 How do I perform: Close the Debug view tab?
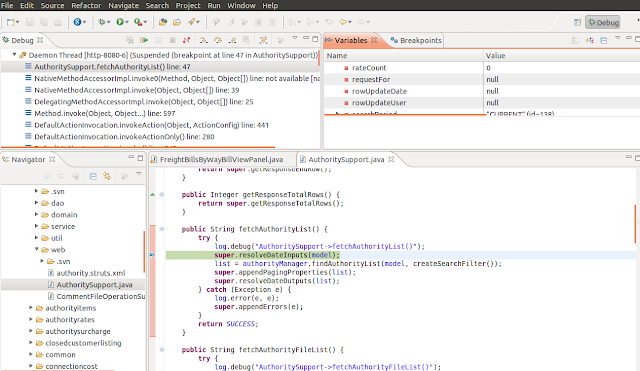click(40, 40)
